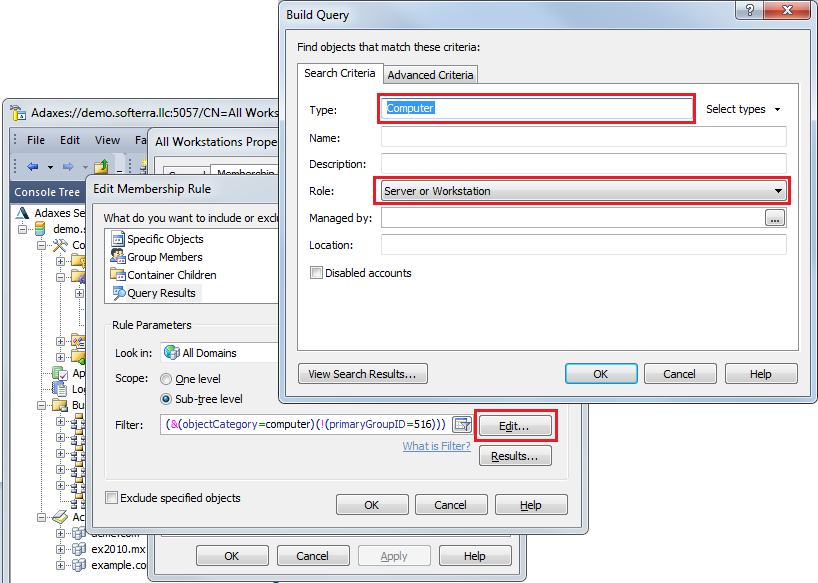This screenshot has width=818, height=583.
Task: Click the Description input field
Action: coord(584,164)
